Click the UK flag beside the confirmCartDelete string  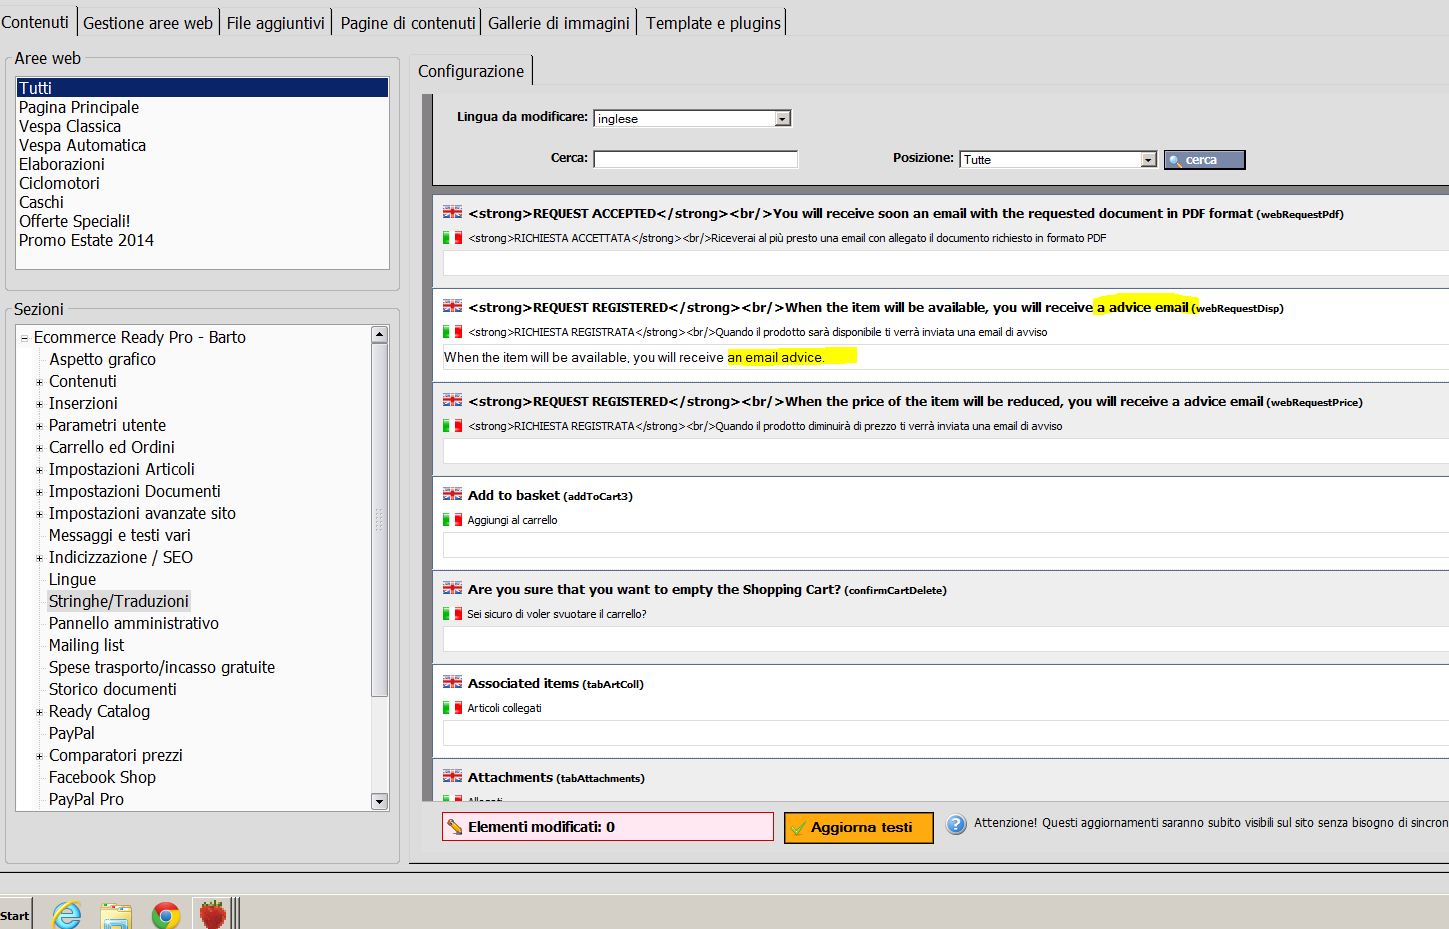453,588
